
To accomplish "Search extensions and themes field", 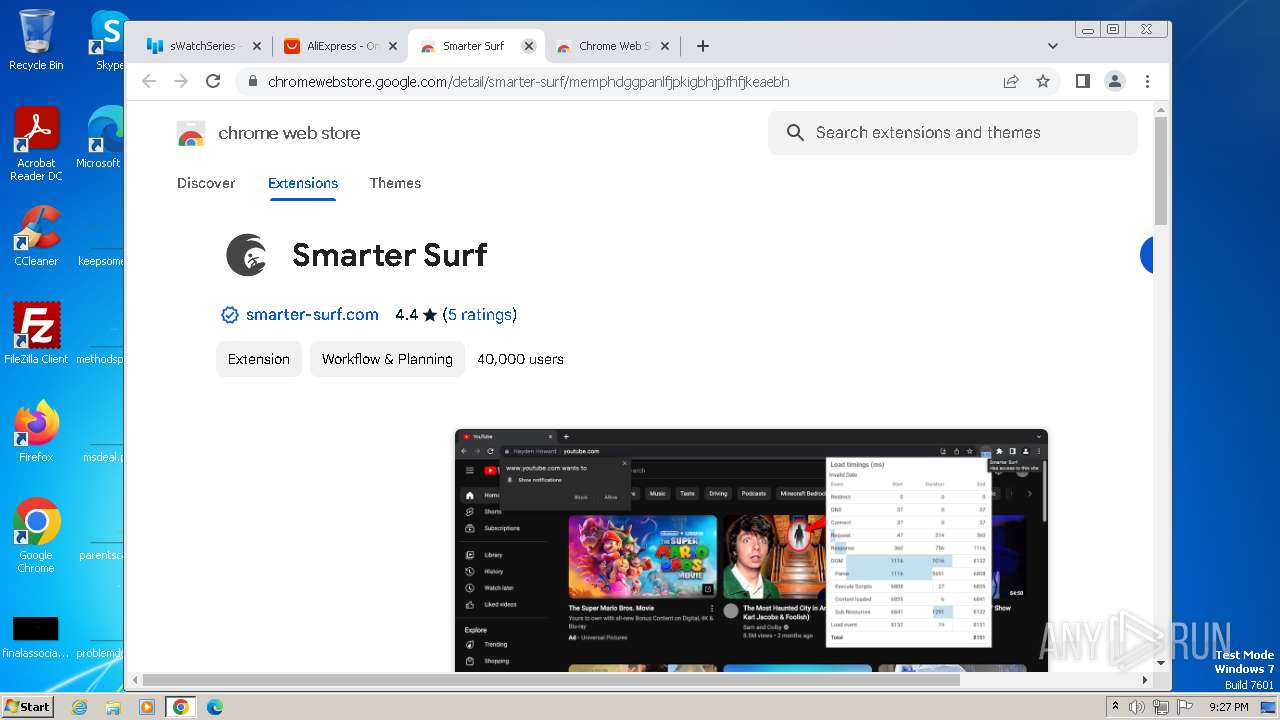I will (x=952, y=133).
